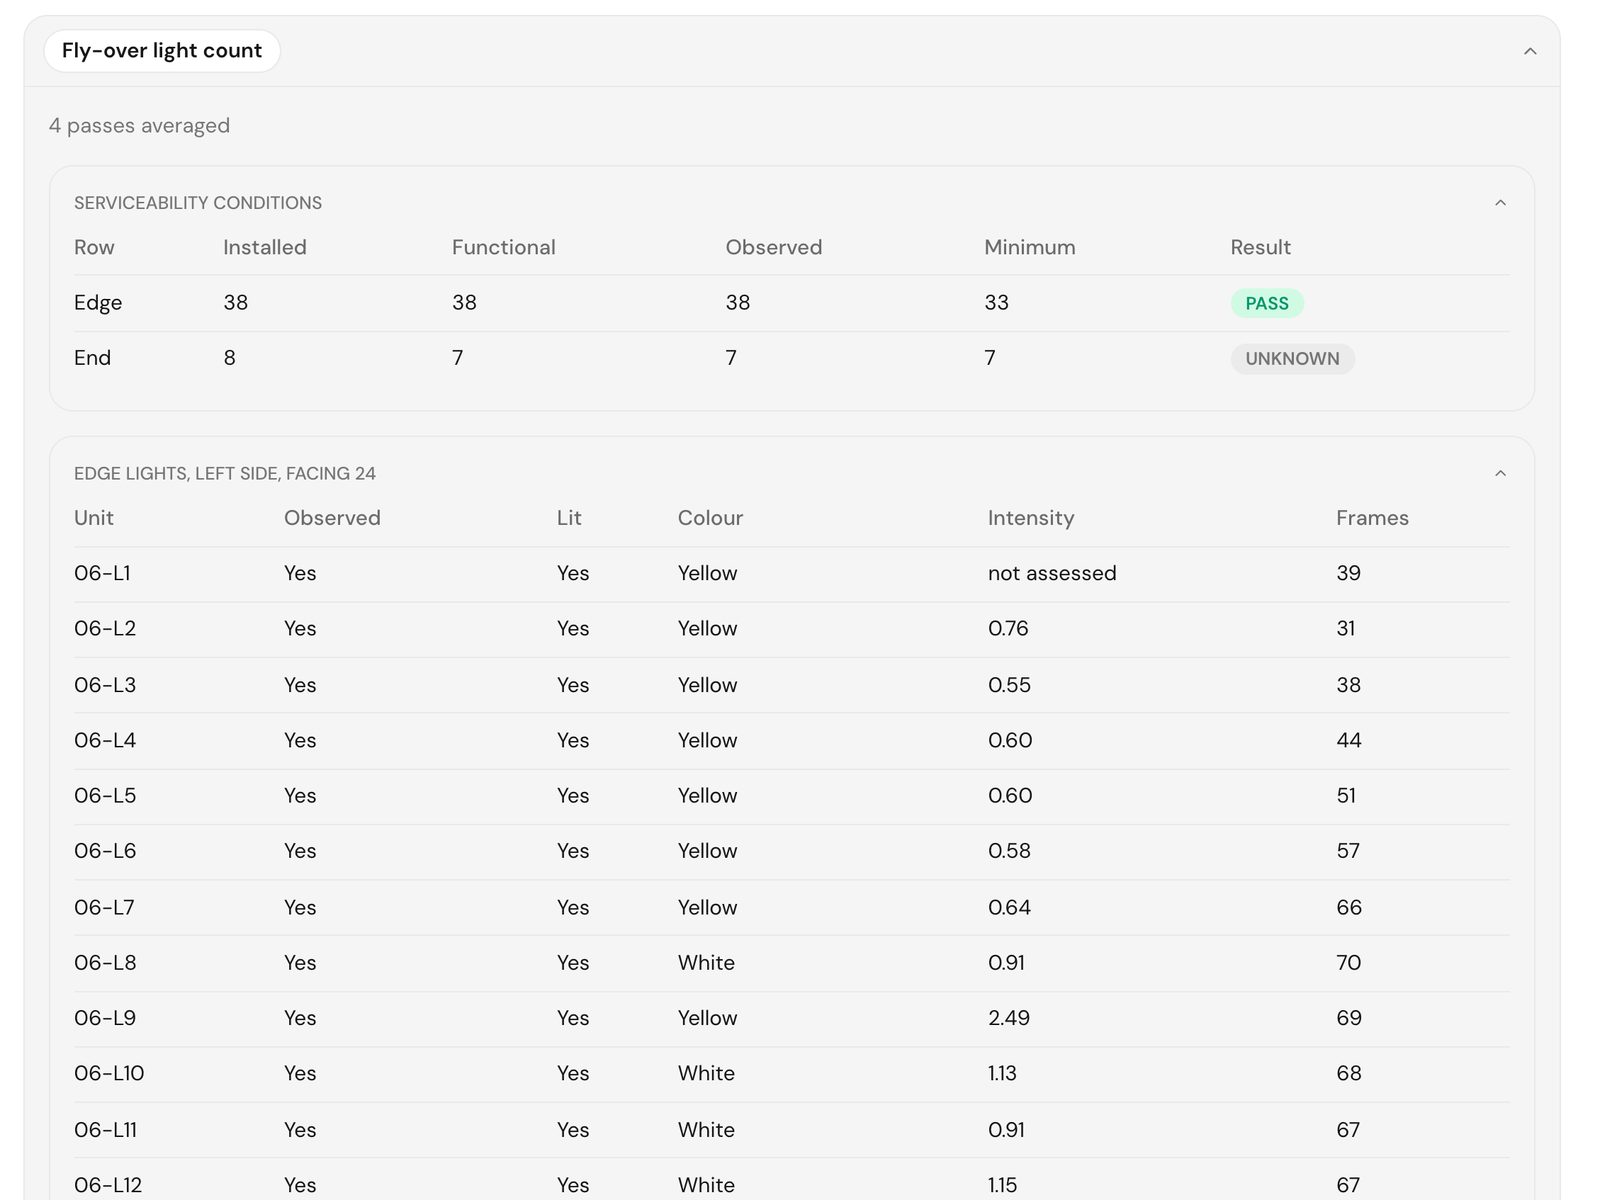The height and width of the screenshot is (1200, 1600).
Task: Click the Installed column header
Action: coord(265,247)
